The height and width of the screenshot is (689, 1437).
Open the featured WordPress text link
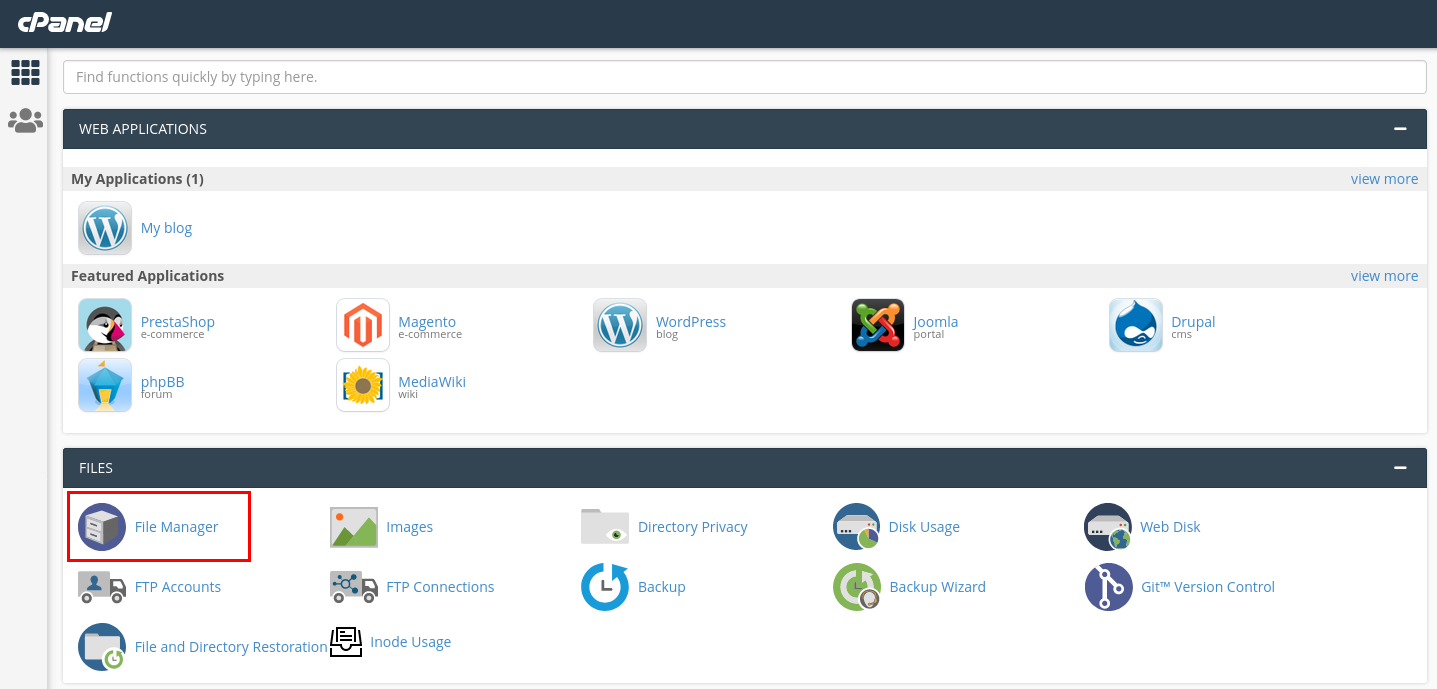[691, 322]
